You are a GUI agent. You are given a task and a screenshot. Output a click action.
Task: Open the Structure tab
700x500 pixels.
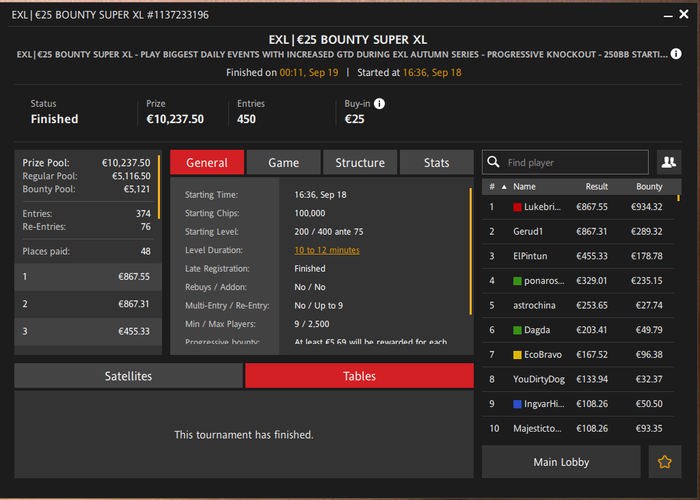[x=360, y=162]
